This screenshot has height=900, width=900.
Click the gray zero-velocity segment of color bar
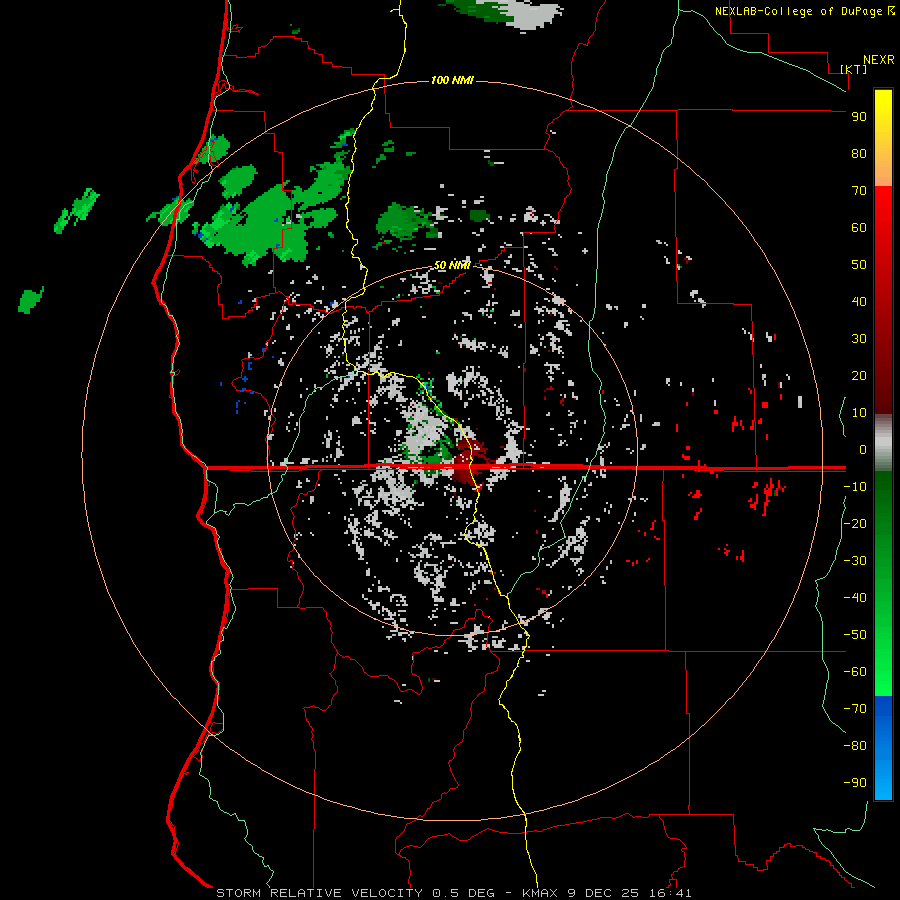883,443
